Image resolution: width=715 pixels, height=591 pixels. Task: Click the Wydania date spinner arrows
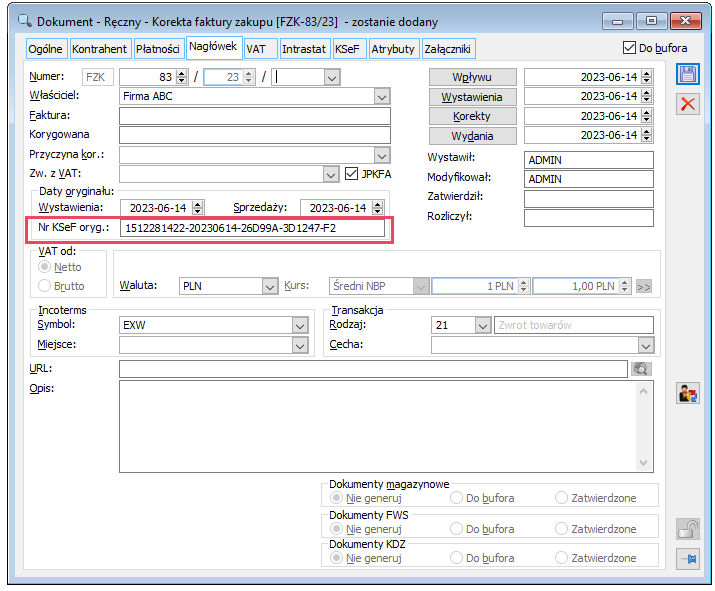646,135
